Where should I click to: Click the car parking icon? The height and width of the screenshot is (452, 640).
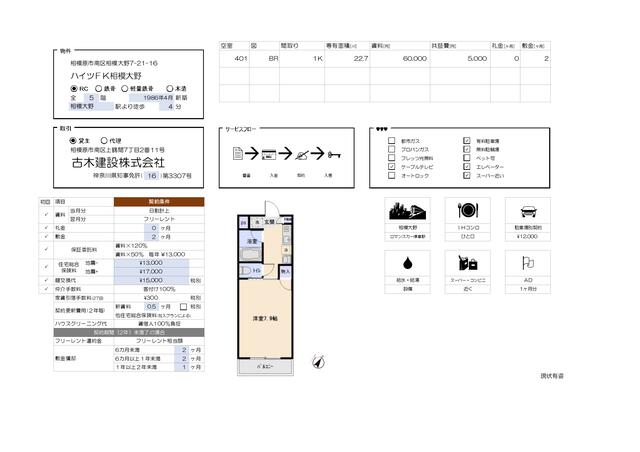click(x=528, y=211)
